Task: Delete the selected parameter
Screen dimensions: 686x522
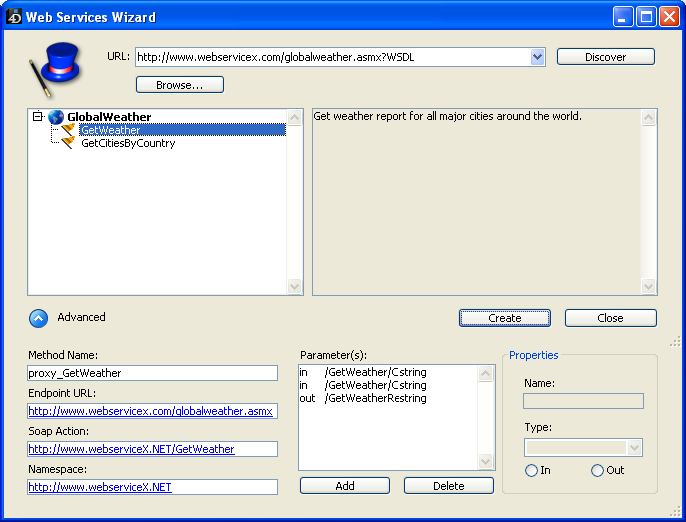Action: click(448, 486)
